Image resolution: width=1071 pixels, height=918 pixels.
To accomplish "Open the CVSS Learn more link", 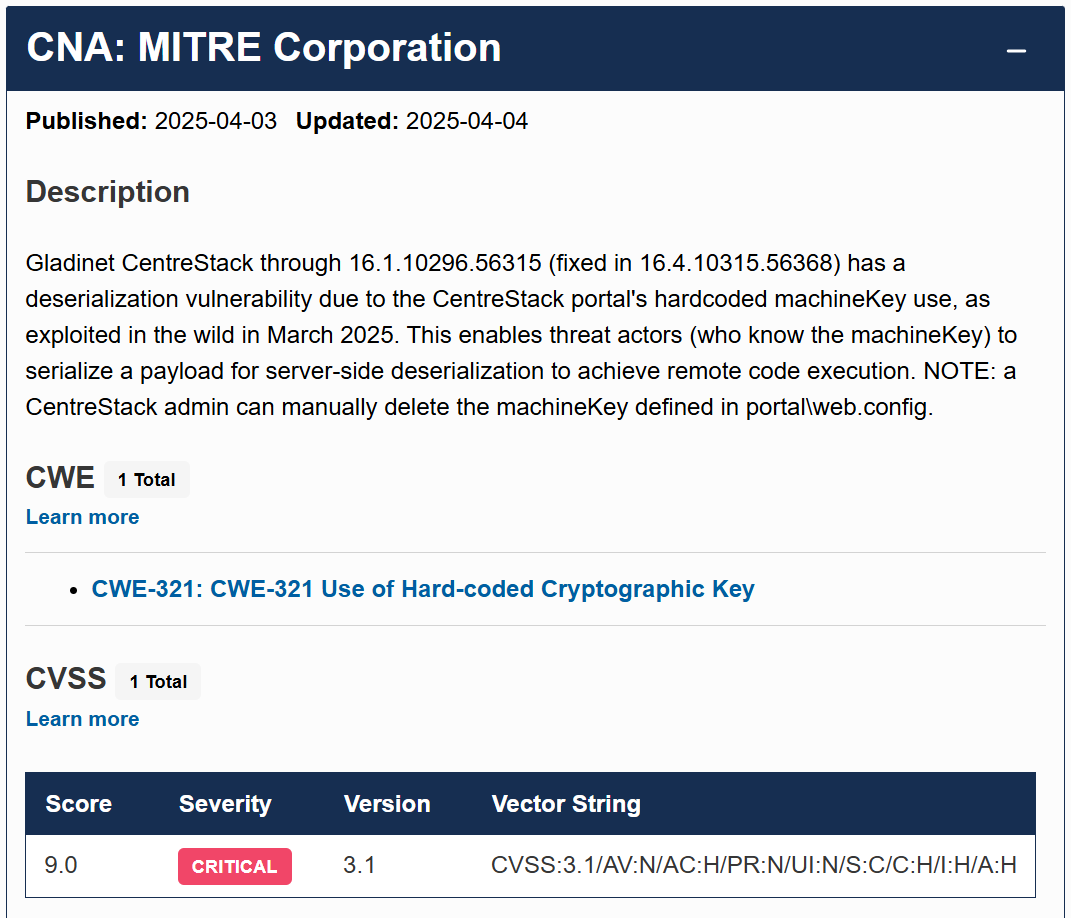I will point(82,719).
